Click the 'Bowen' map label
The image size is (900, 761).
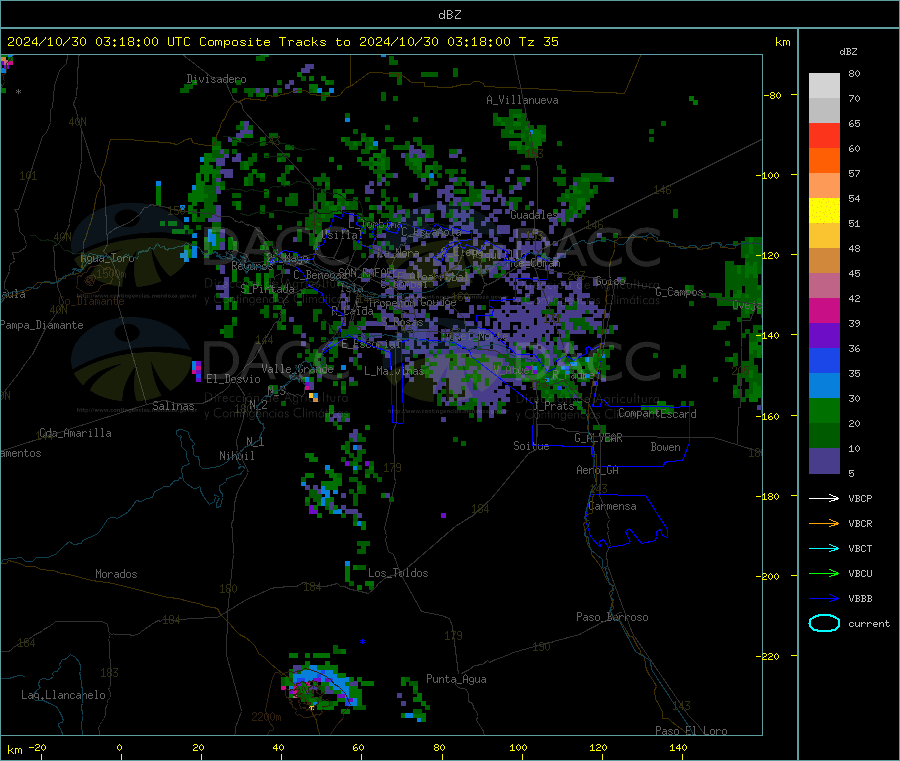665,446
